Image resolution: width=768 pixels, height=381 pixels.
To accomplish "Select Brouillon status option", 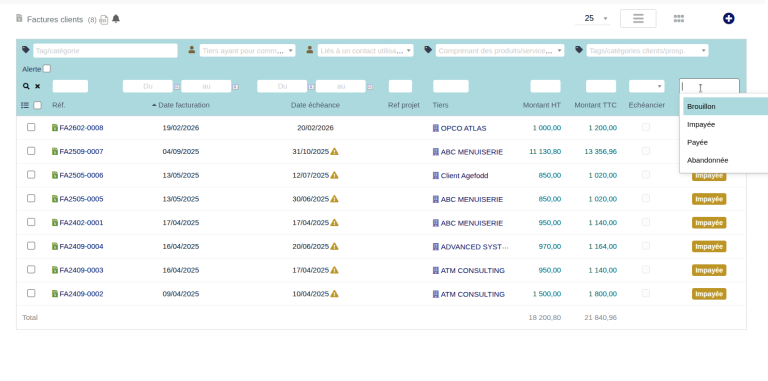I will point(725,106).
